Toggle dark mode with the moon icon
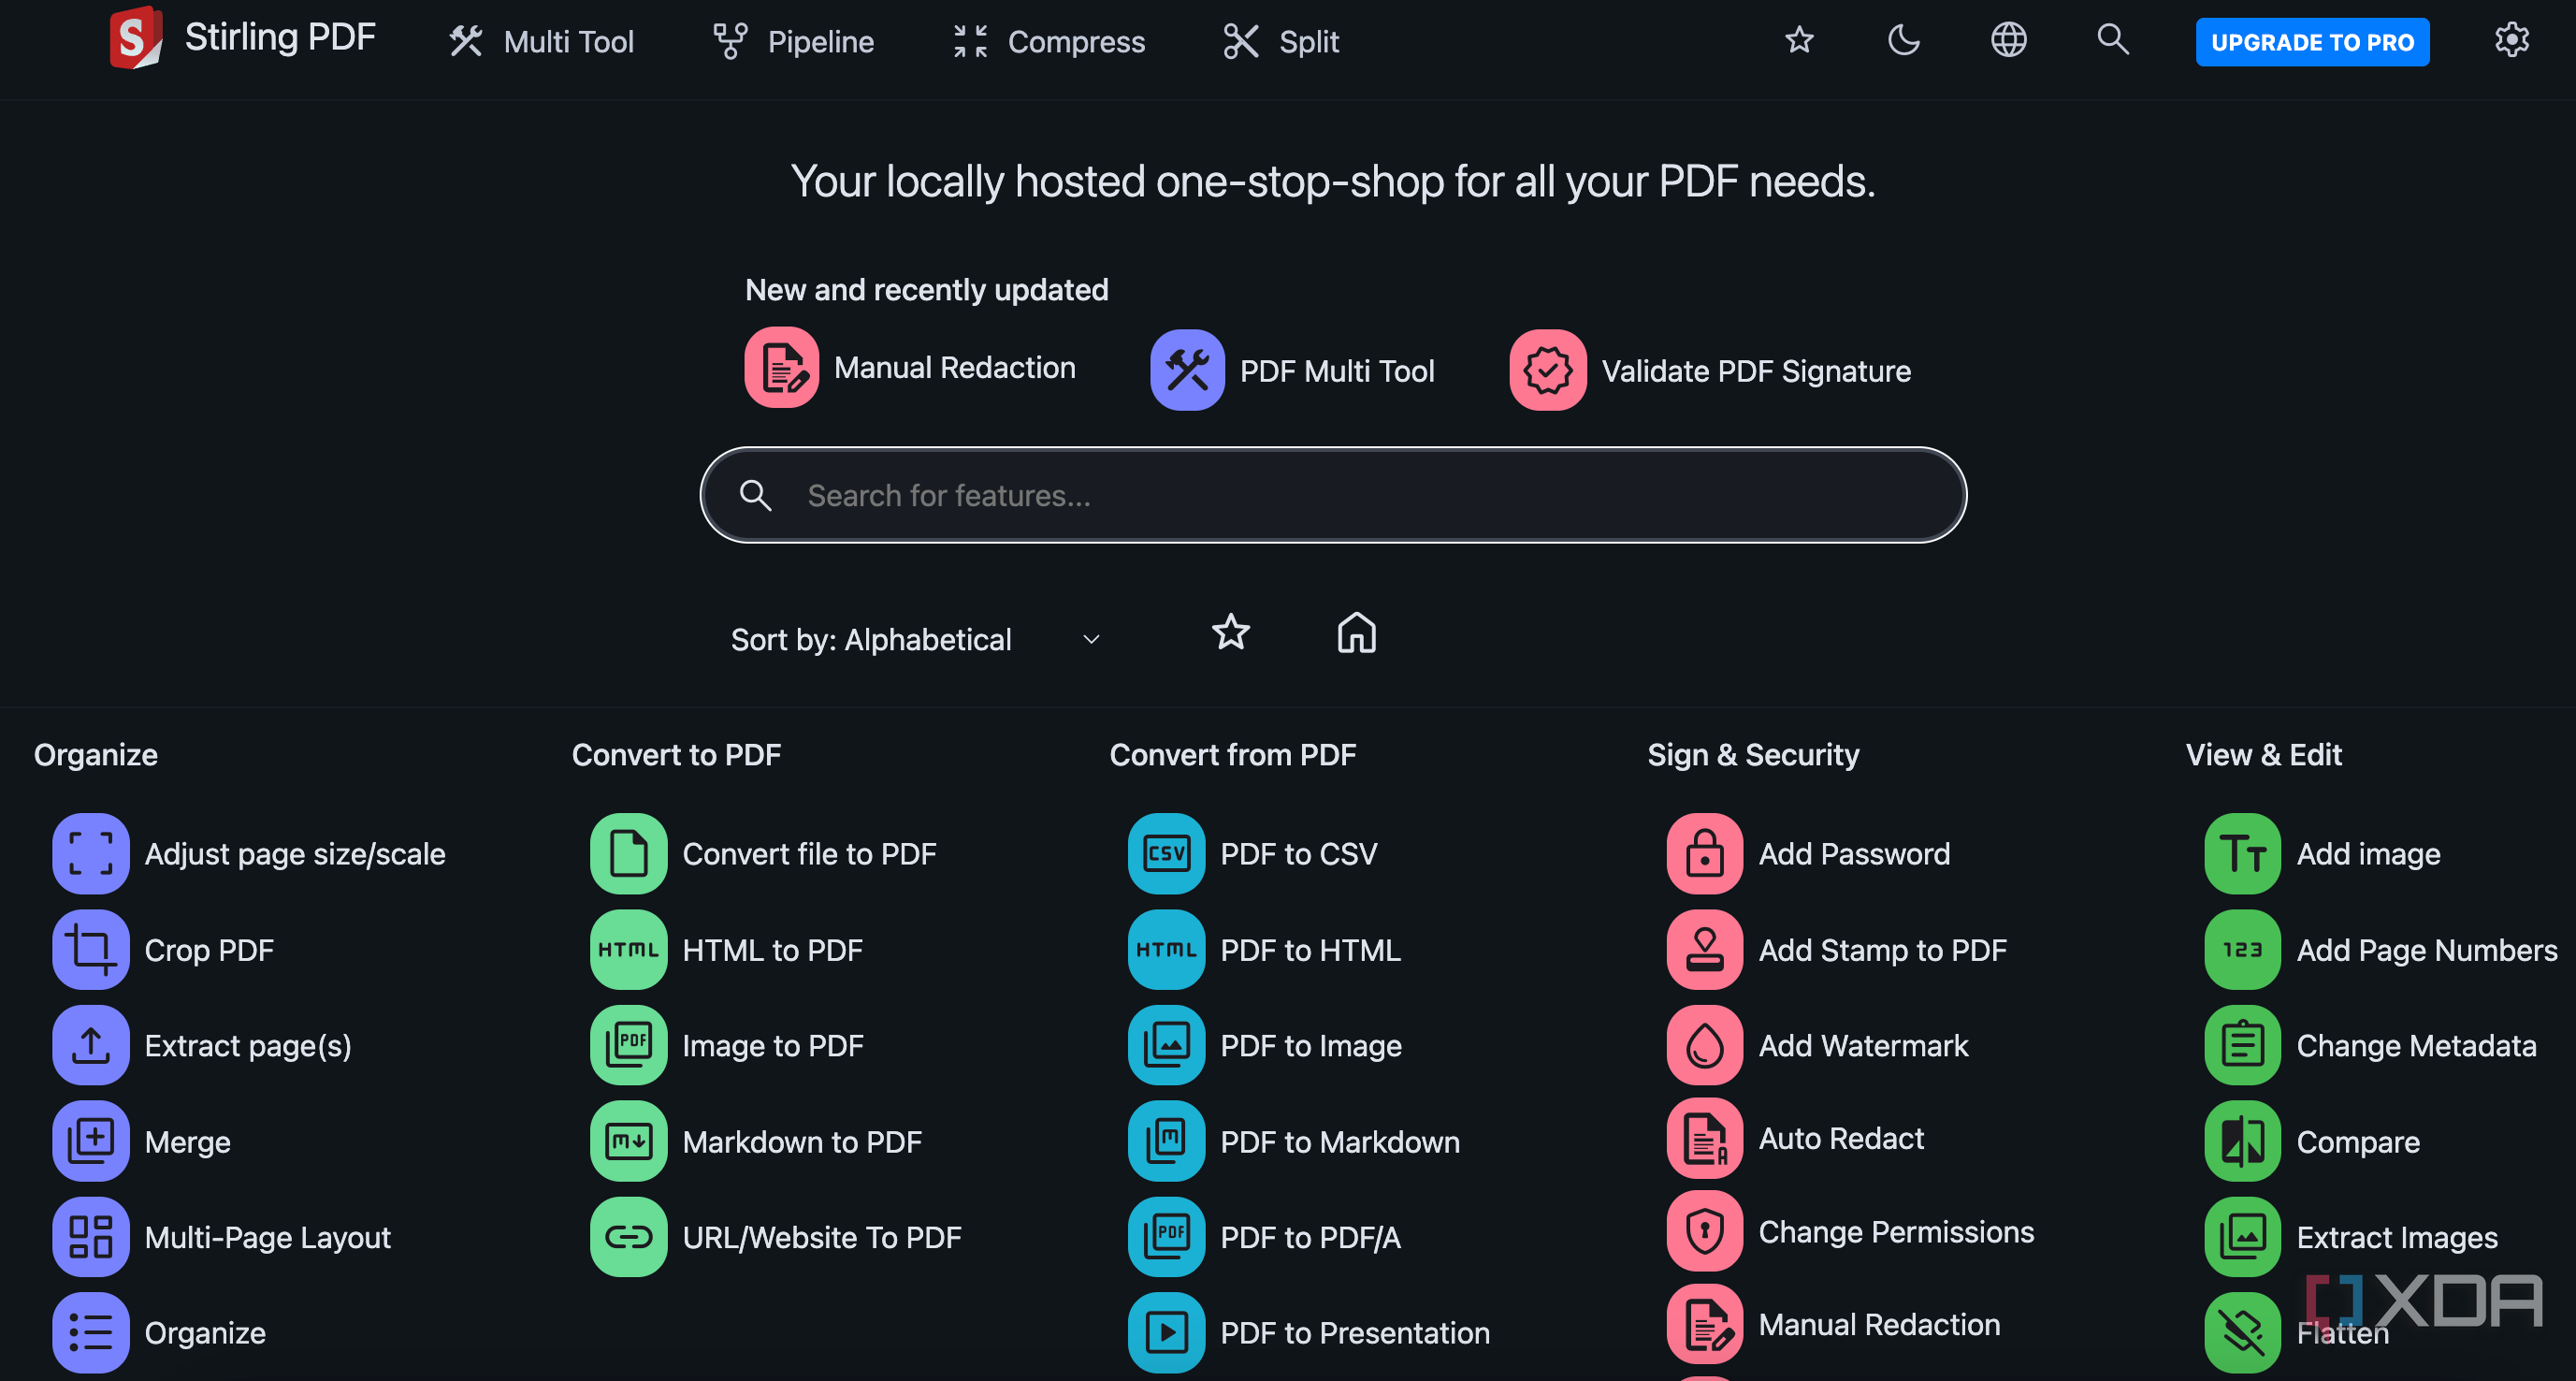The height and width of the screenshot is (1381, 2576). pos(1903,41)
